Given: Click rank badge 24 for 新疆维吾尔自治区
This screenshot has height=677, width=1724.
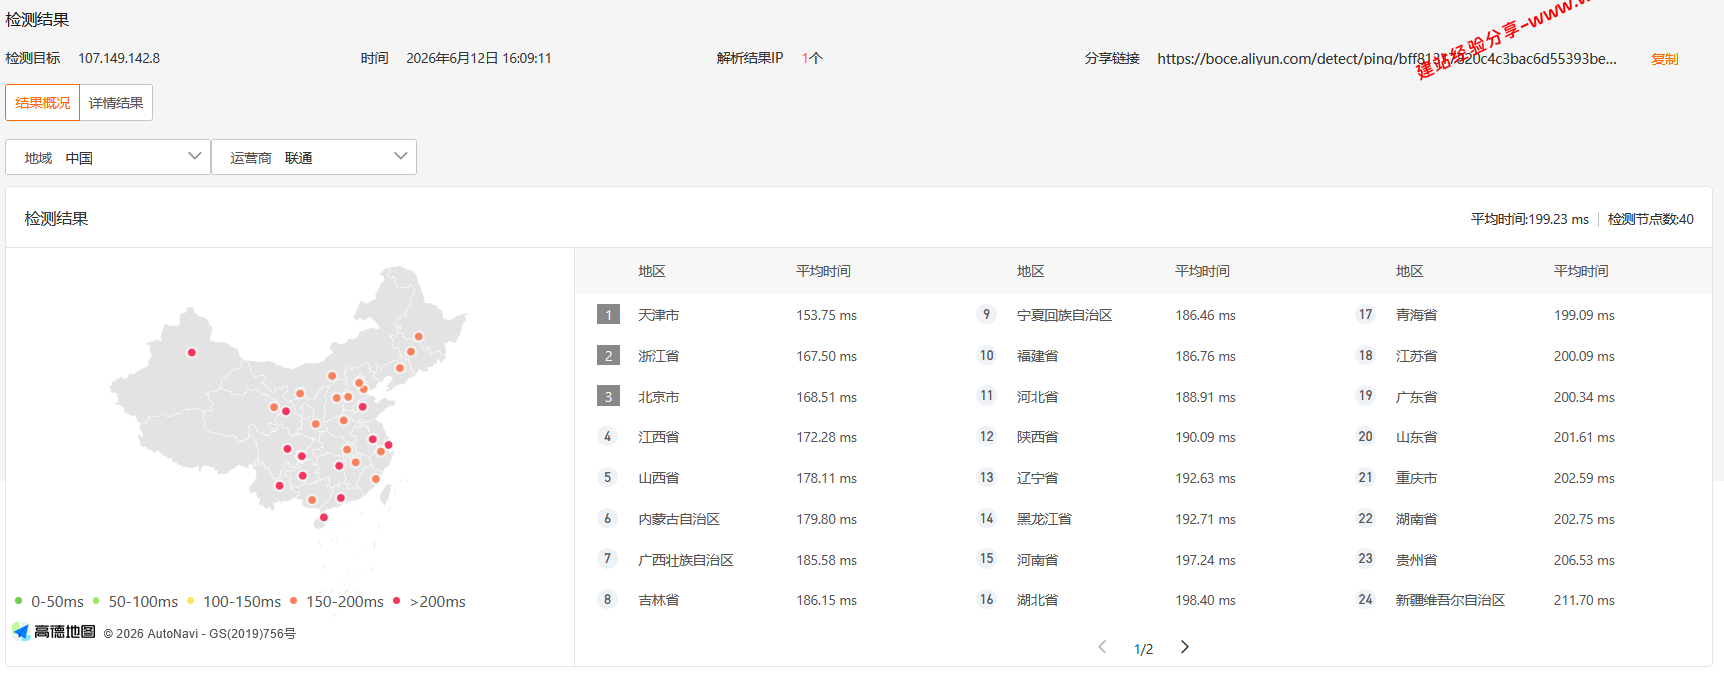Looking at the screenshot, I should 1365,600.
